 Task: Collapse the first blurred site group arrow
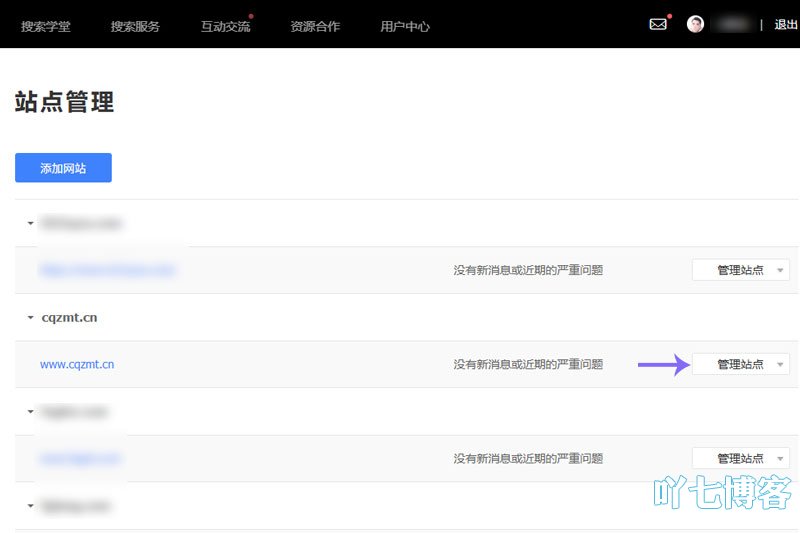(31, 223)
